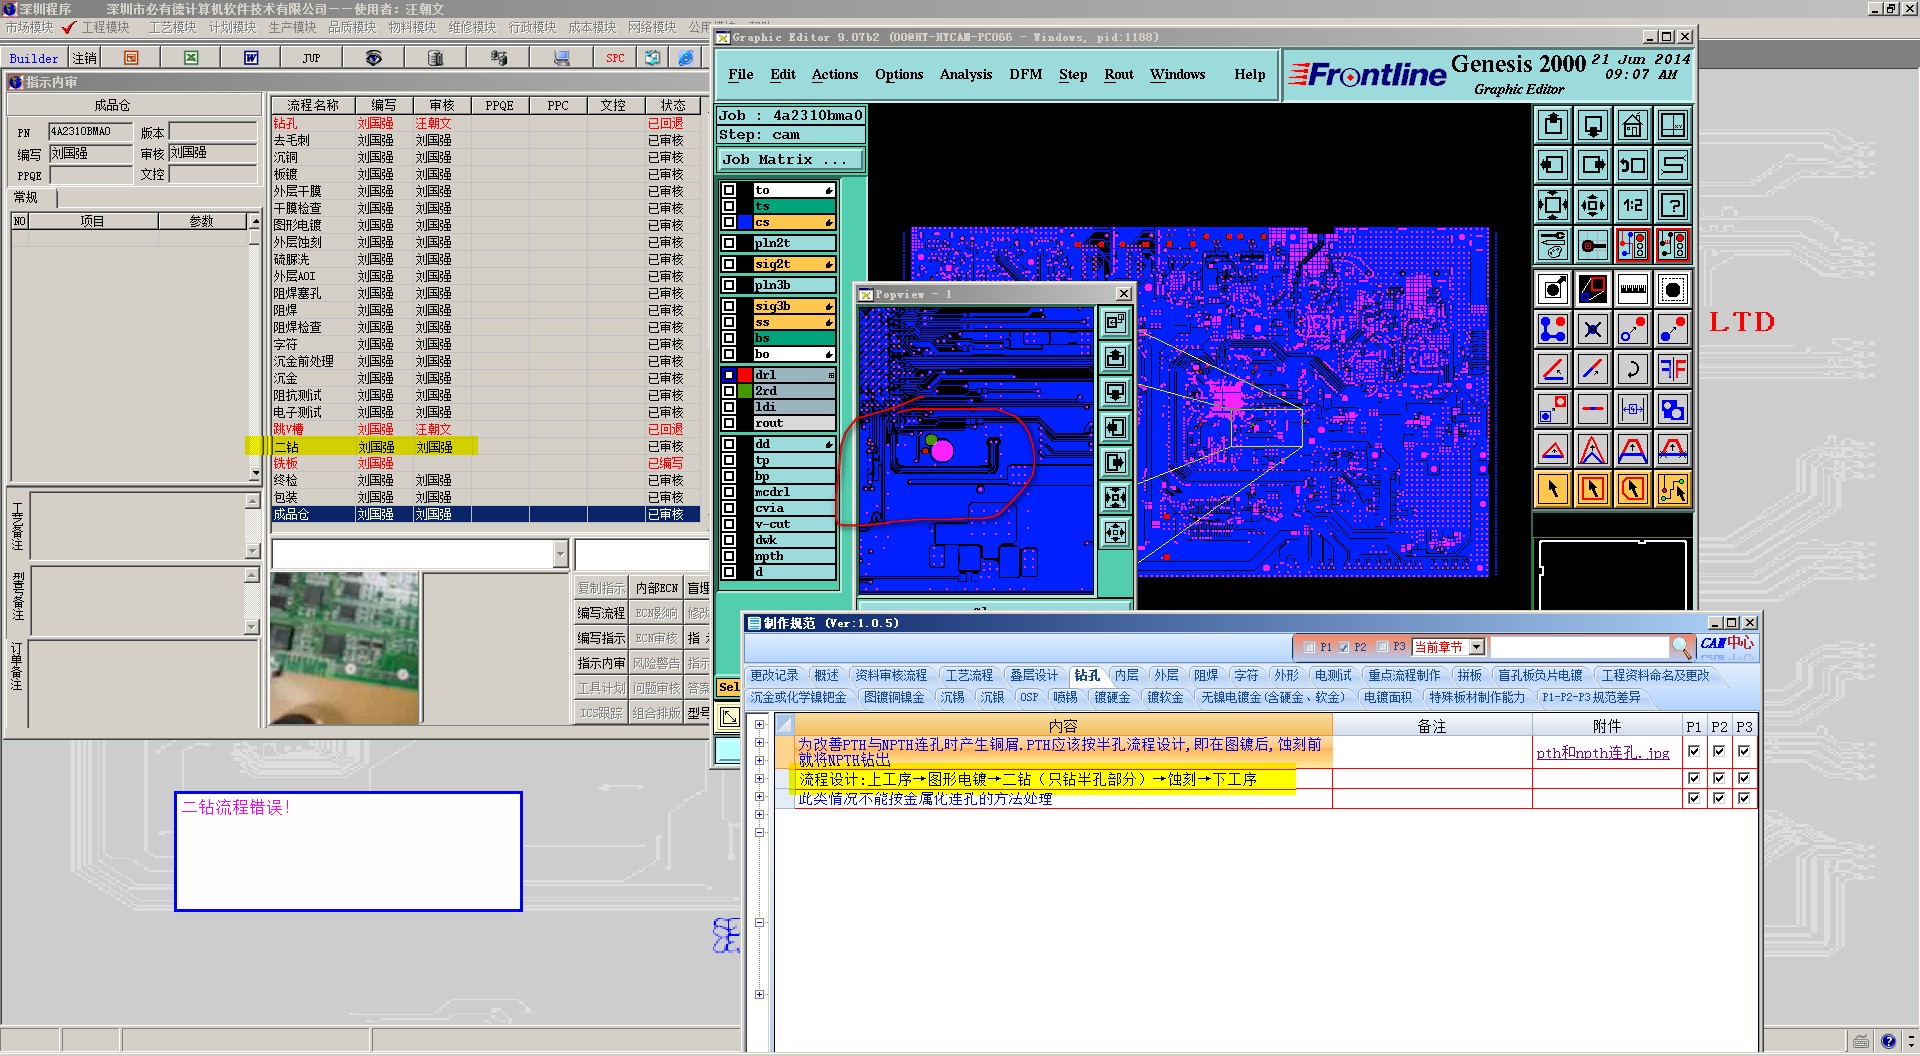
Task: Click the PCB photo thumbnail
Action: click(345, 647)
